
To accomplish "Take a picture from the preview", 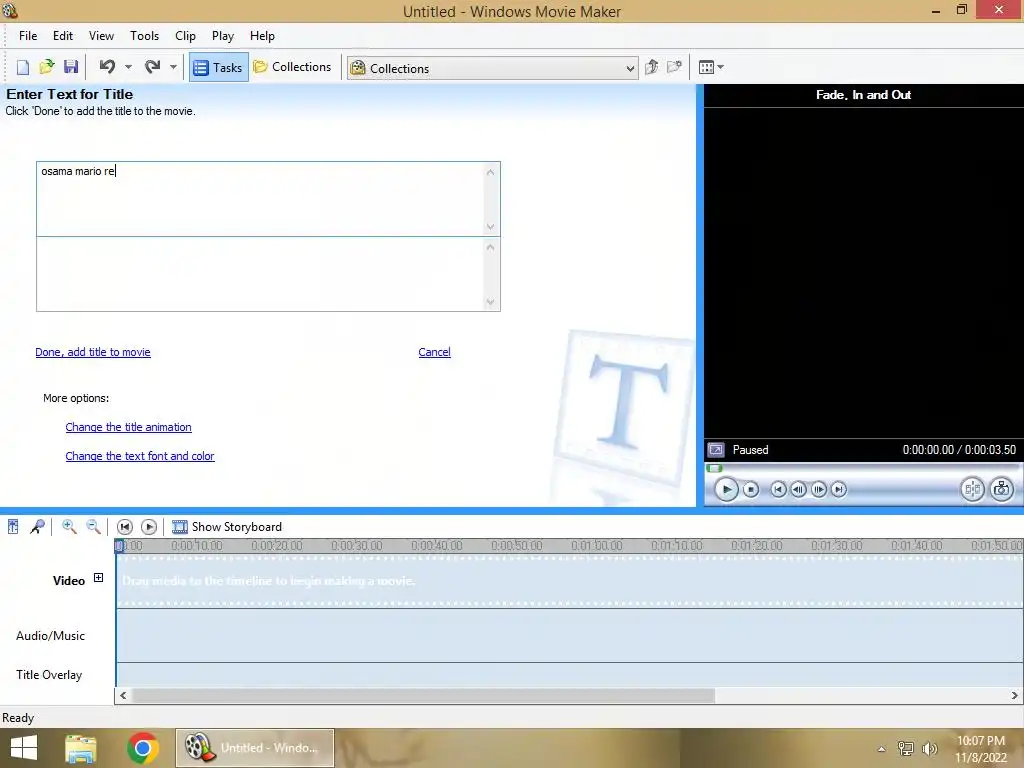I will click(1002, 489).
